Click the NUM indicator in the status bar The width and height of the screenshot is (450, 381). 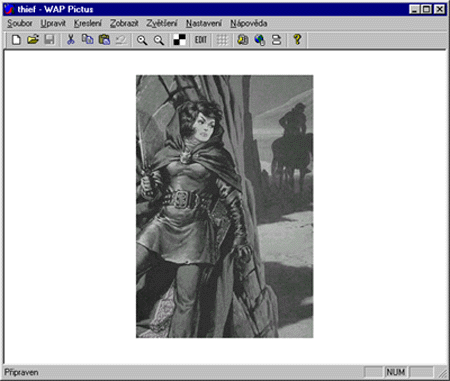click(x=396, y=372)
